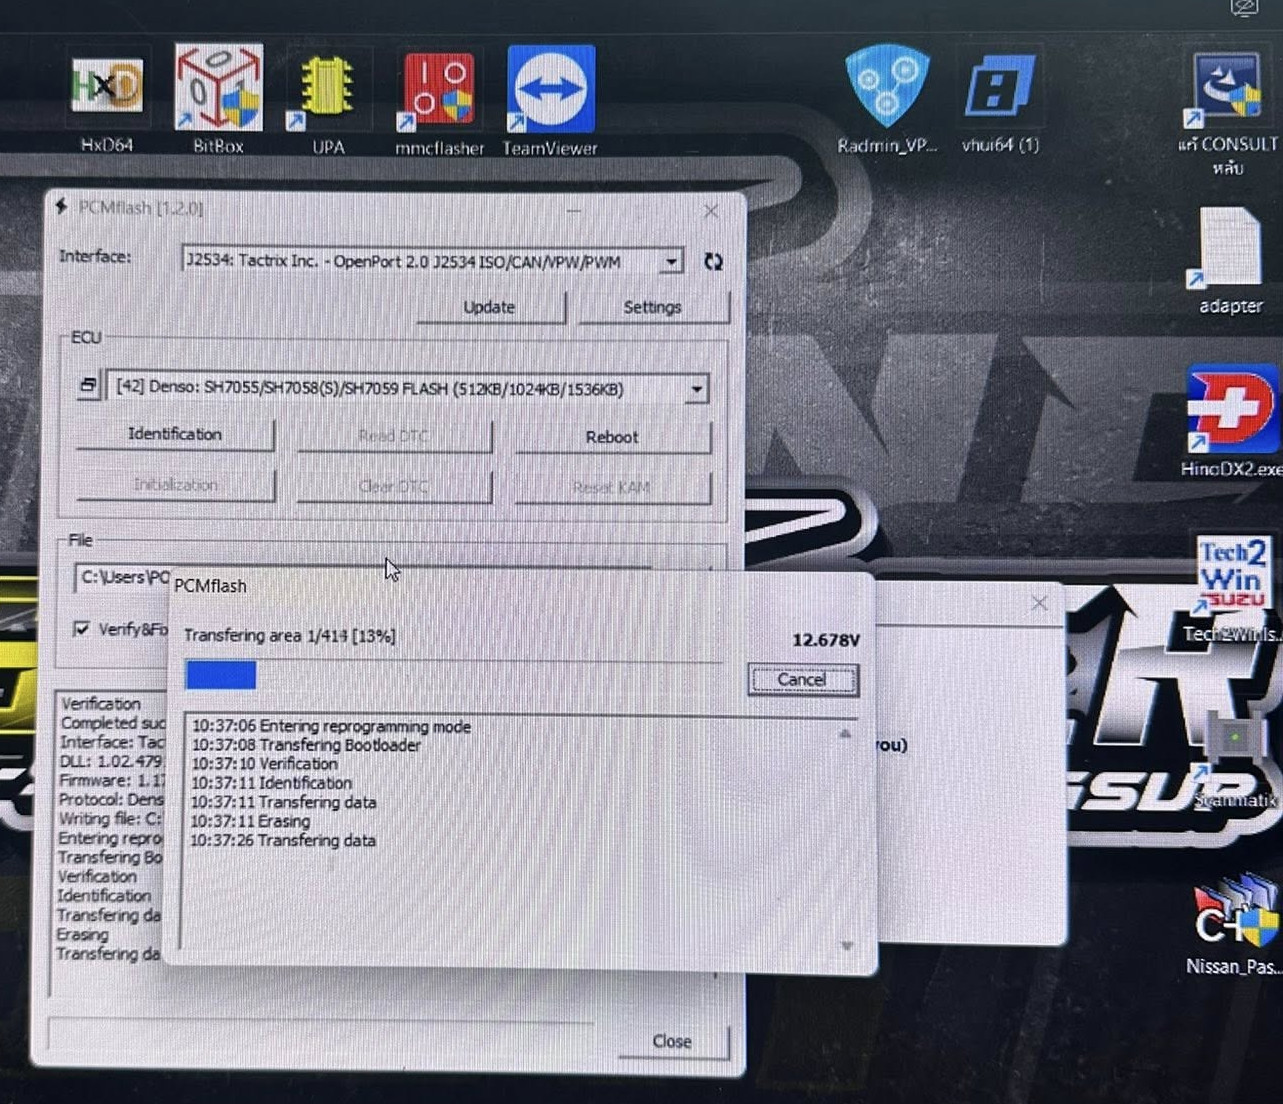The image size is (1283, 1104).
Task: Open the UPA programmer shortcut
Action: [x=328, y=100]
